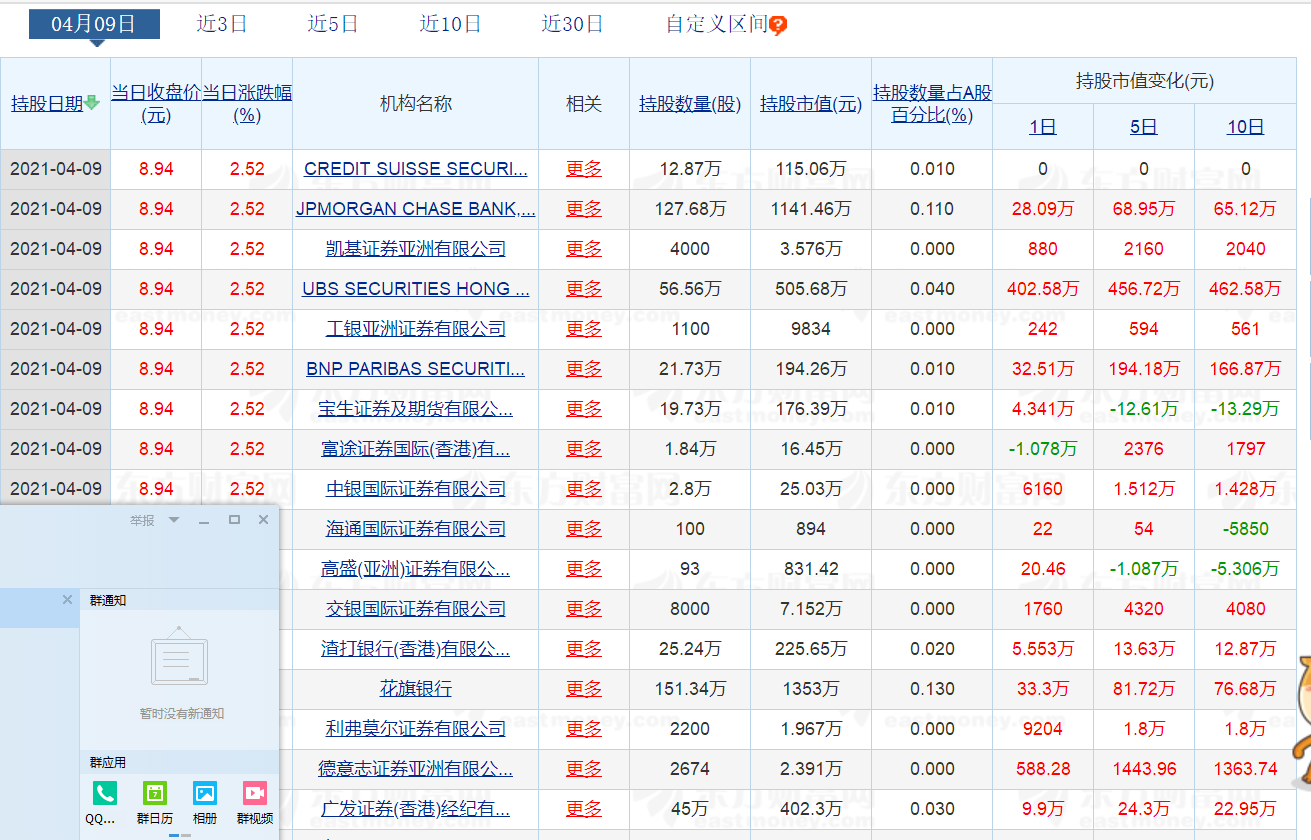Click 更多 in BNP PARIBAS row
The height and width of the screenshot is (840, 1311).
click(x=584, y=369)
